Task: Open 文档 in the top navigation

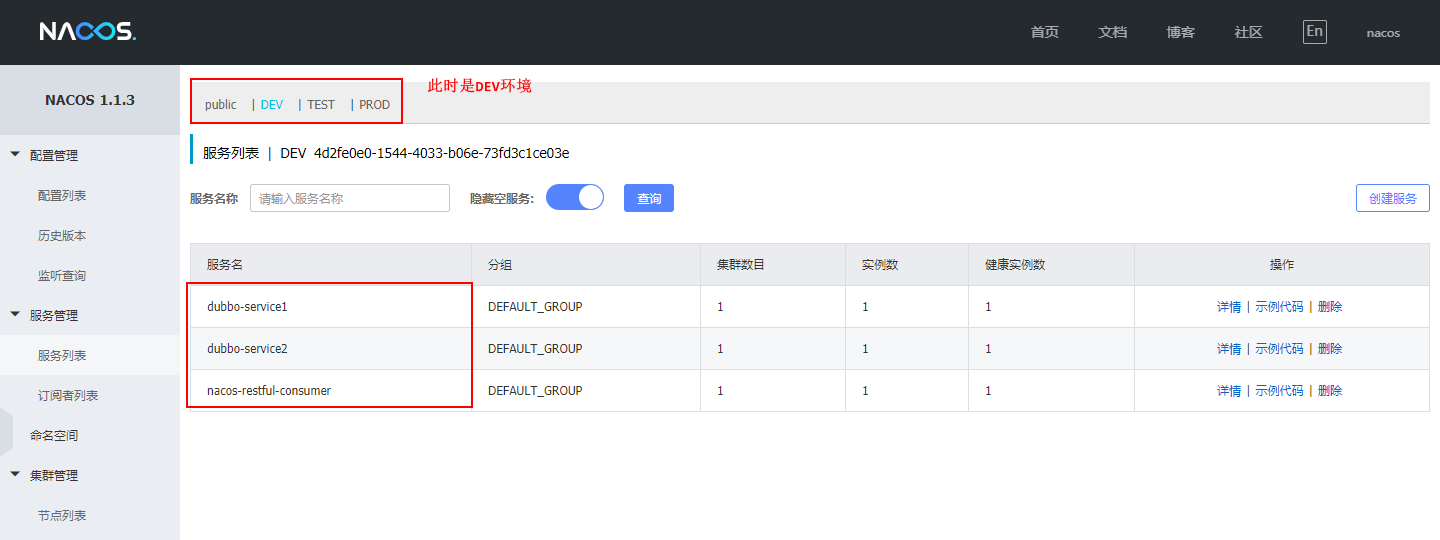Action: (x=1112, y=32)
